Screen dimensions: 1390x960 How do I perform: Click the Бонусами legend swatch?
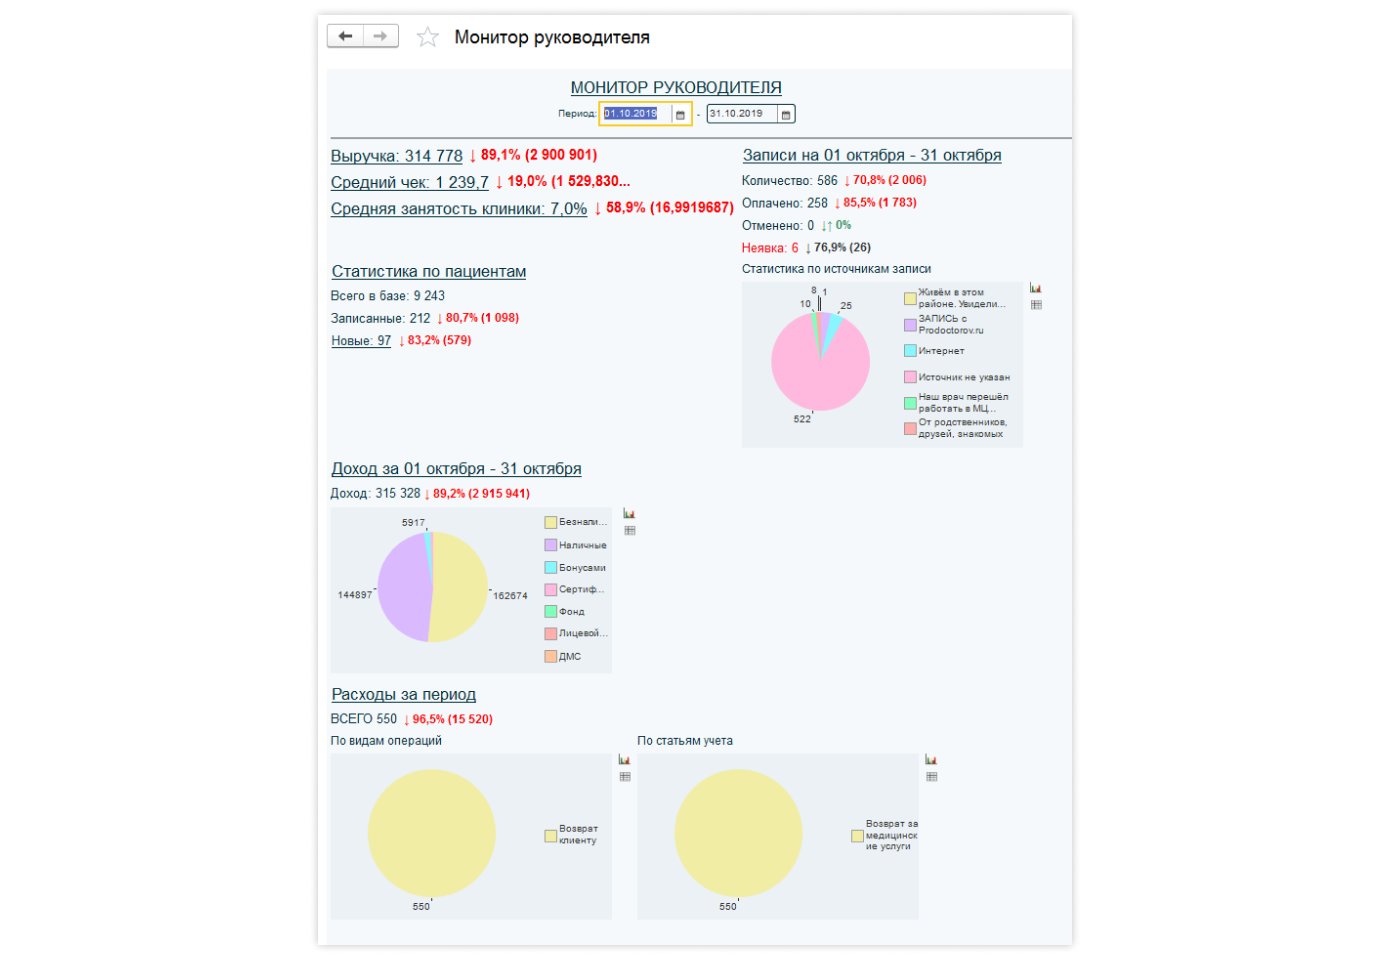coord(550,567)
